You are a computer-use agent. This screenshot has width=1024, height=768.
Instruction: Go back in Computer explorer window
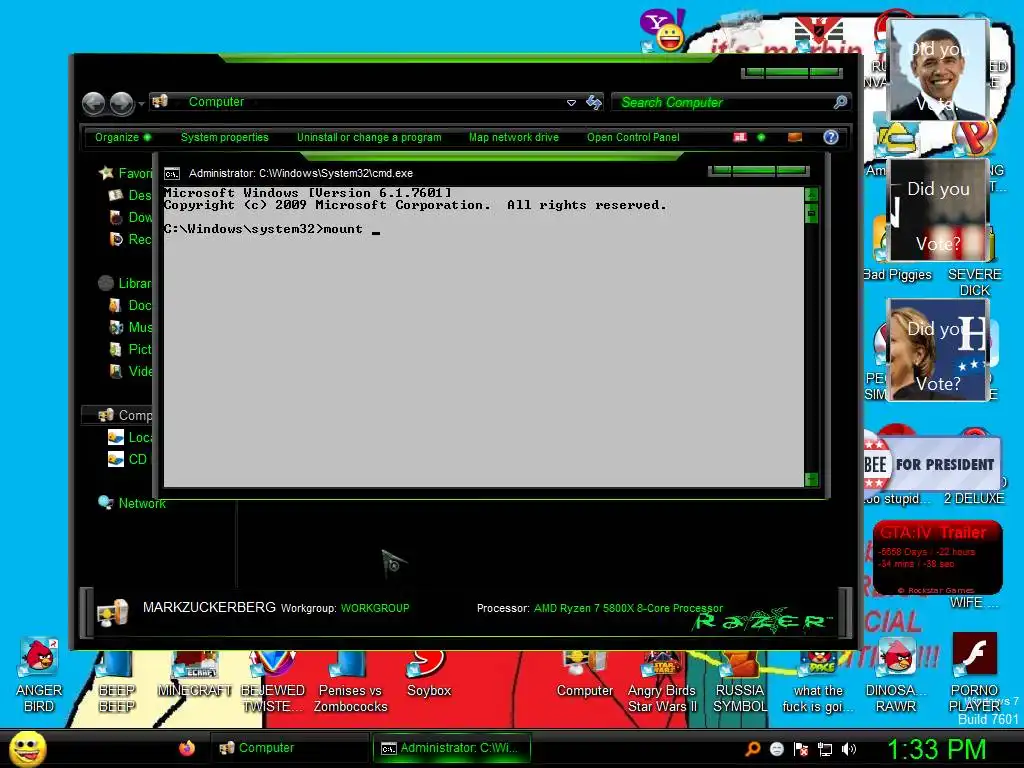(x=93, y=103)
